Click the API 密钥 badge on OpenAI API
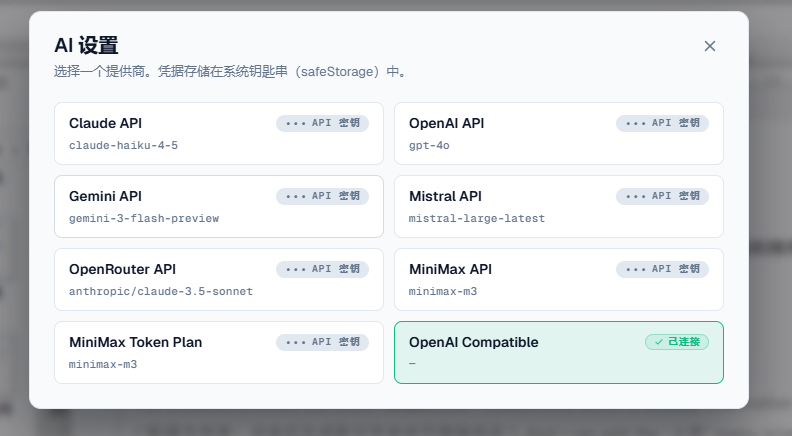 click(662, 123)
